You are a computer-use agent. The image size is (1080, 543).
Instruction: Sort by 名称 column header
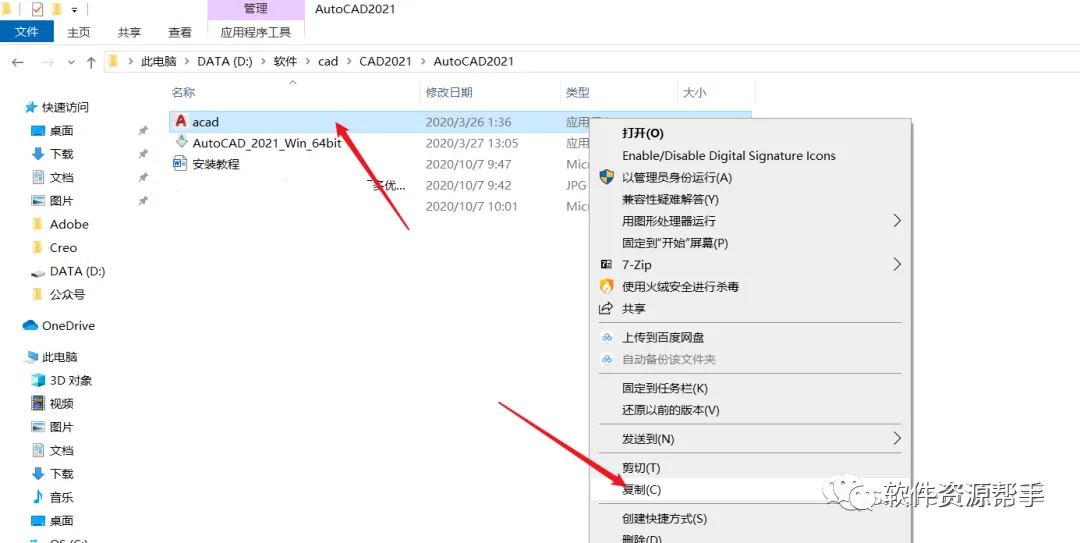point(183,92)
